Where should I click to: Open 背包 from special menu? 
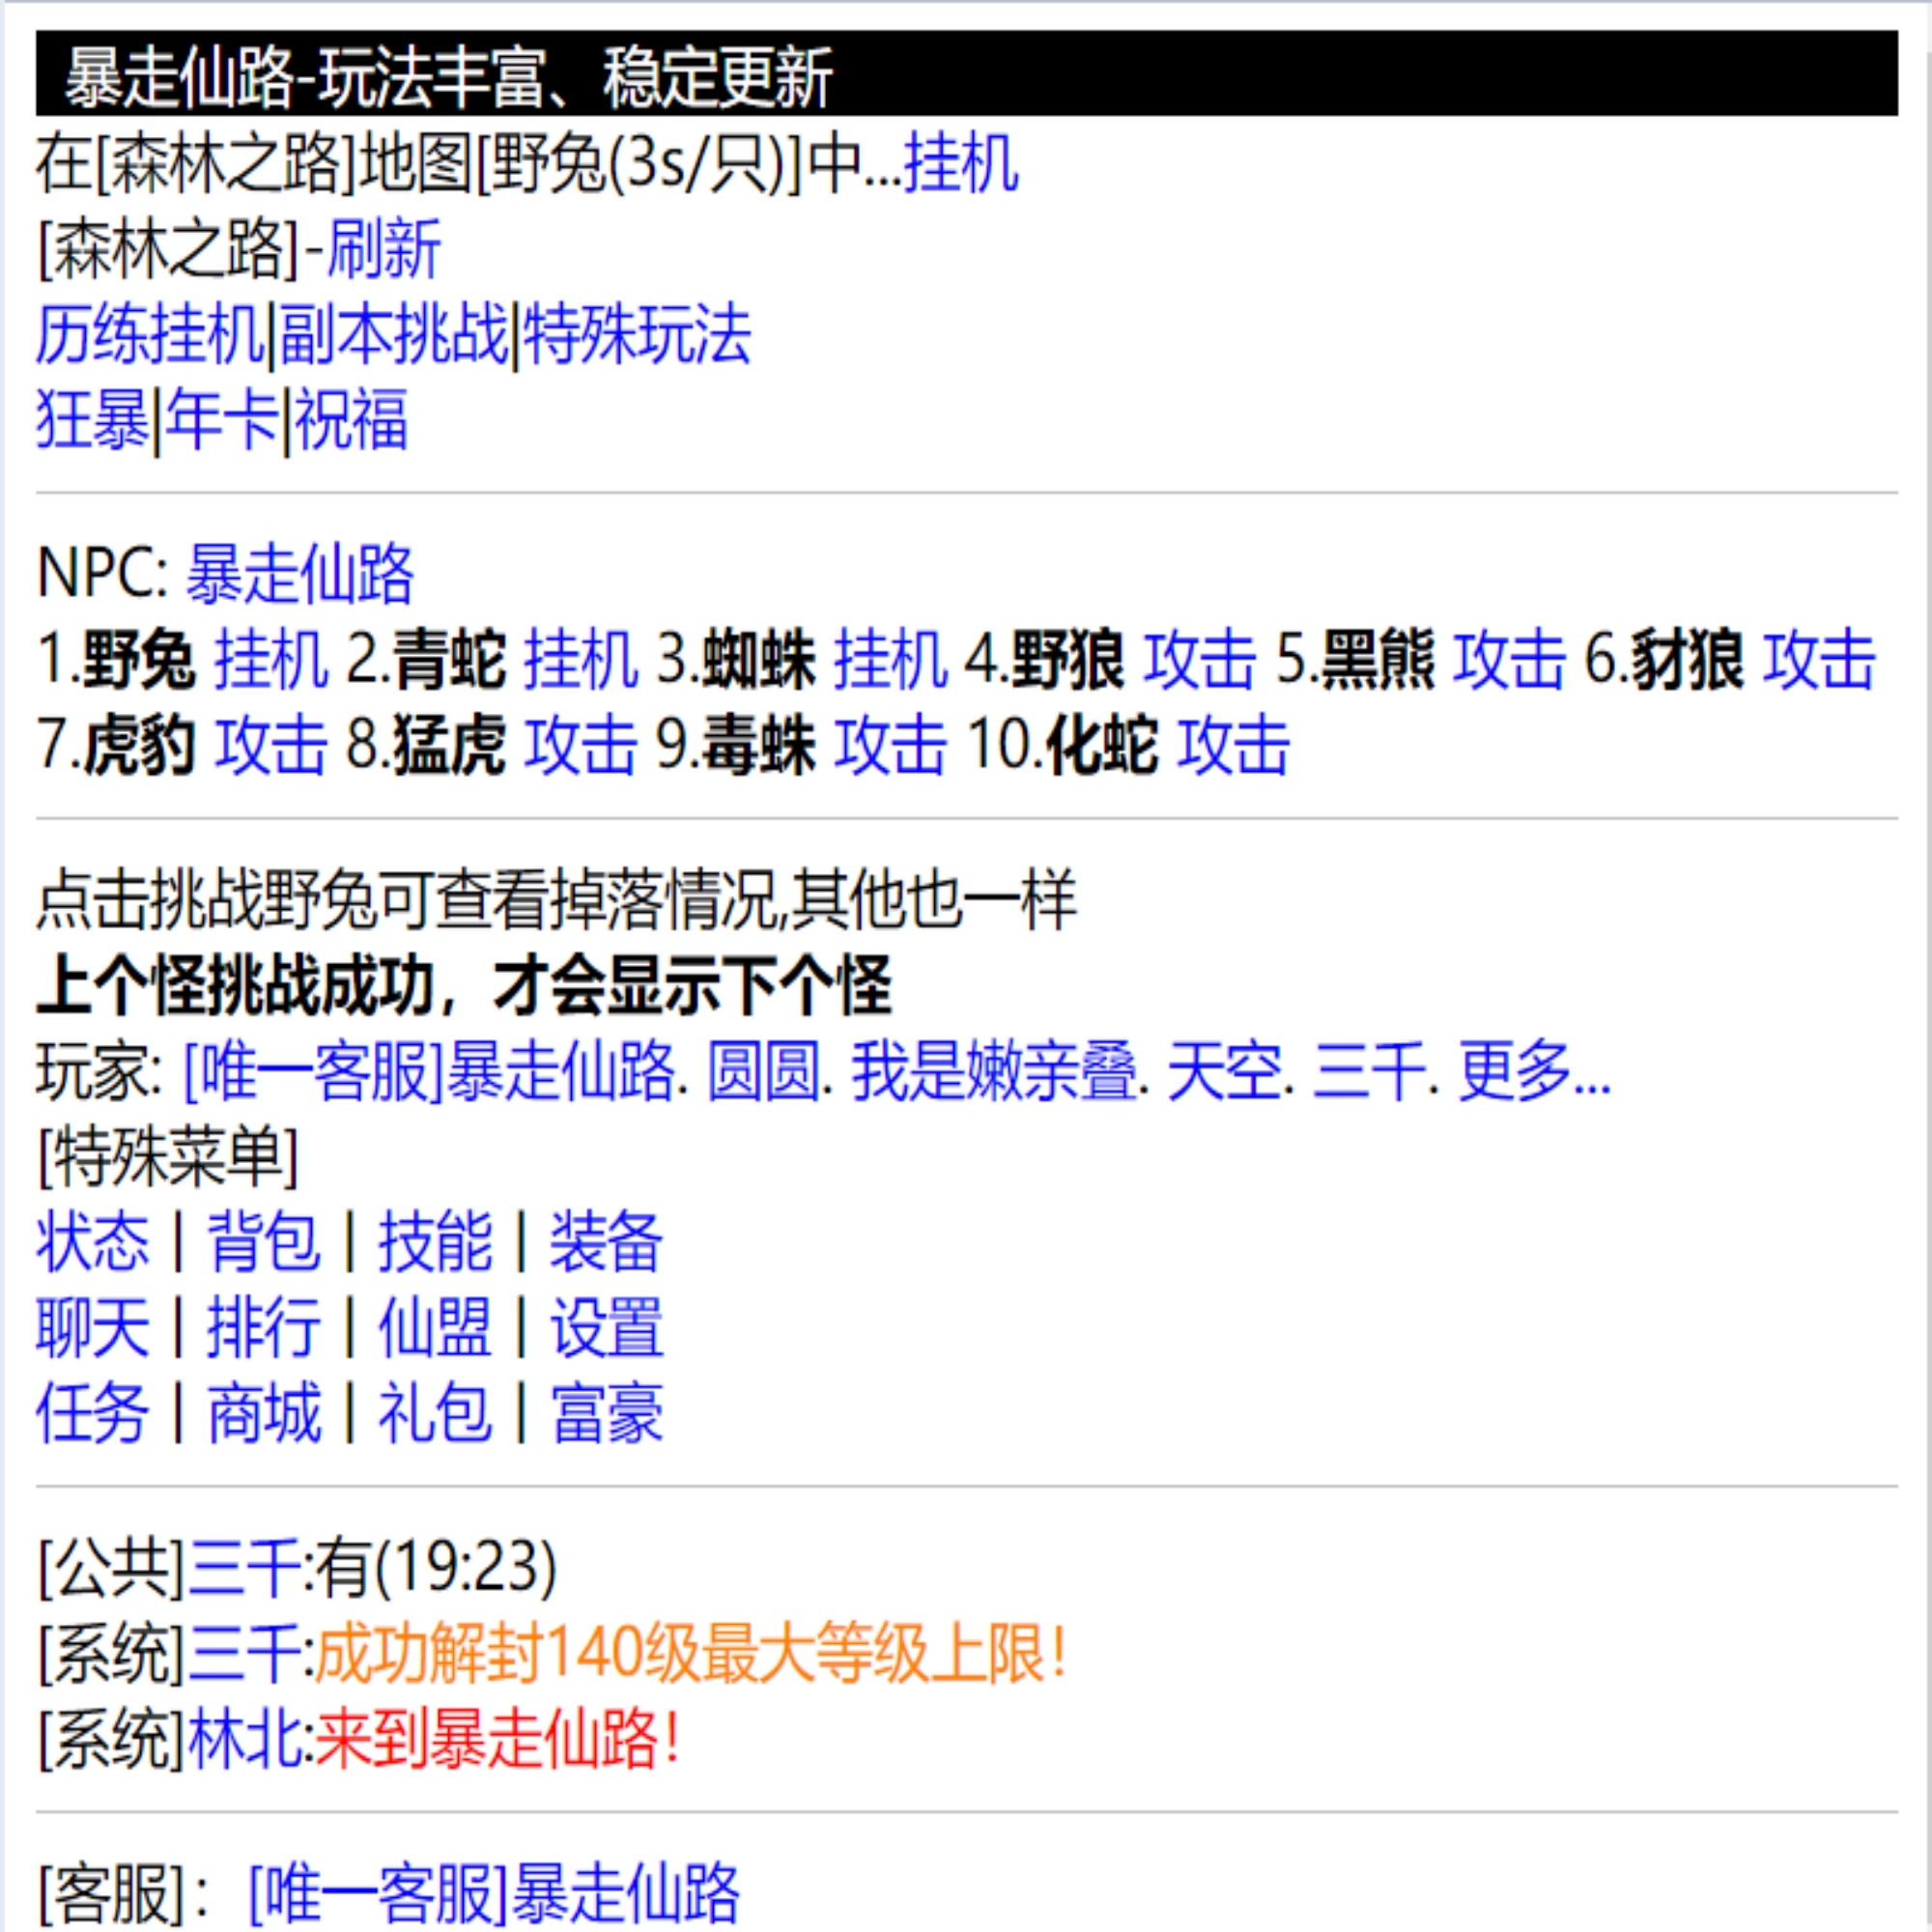point(264,1241)
